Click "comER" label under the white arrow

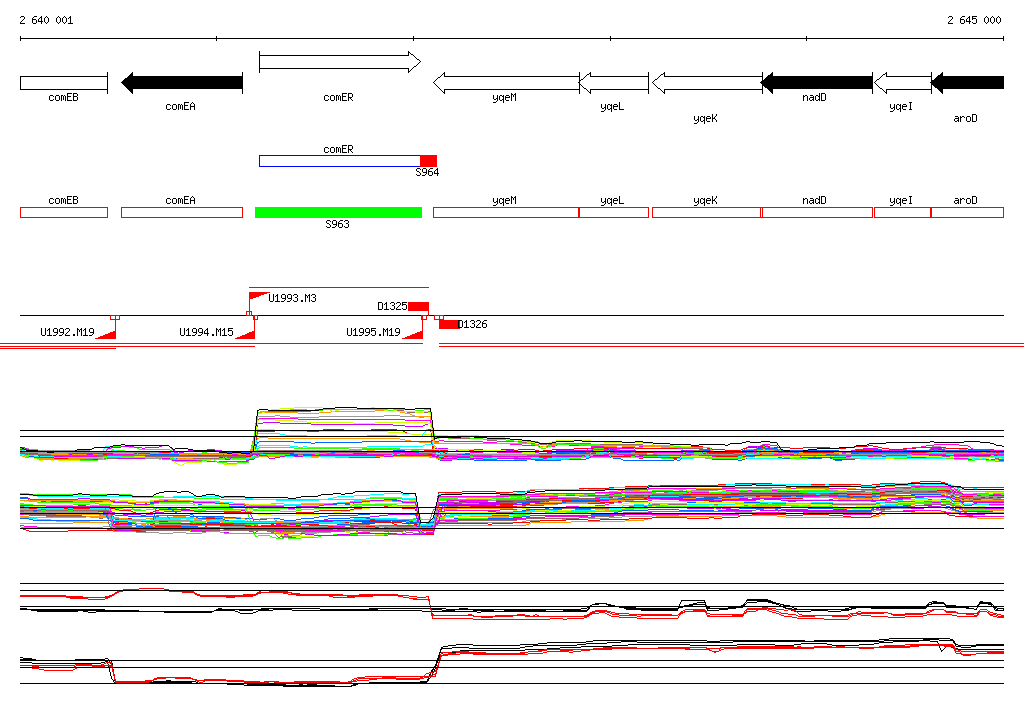pyautogui.click(x=338, y=97)
